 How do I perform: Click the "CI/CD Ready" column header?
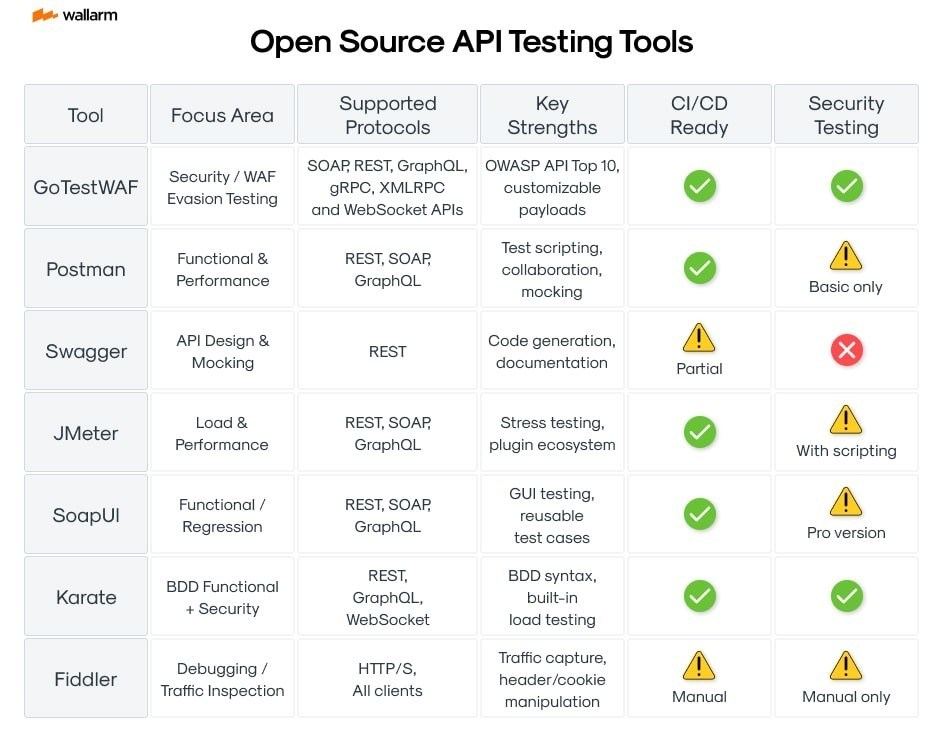(699, 114)
